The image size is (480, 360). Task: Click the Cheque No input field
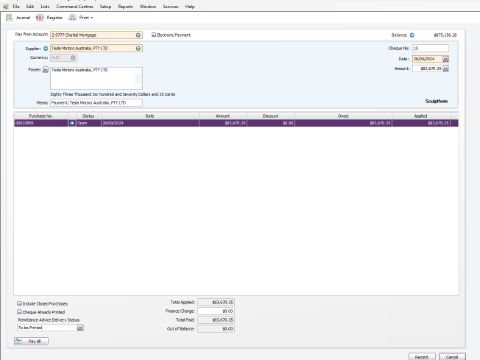click(x=430, y=48)
